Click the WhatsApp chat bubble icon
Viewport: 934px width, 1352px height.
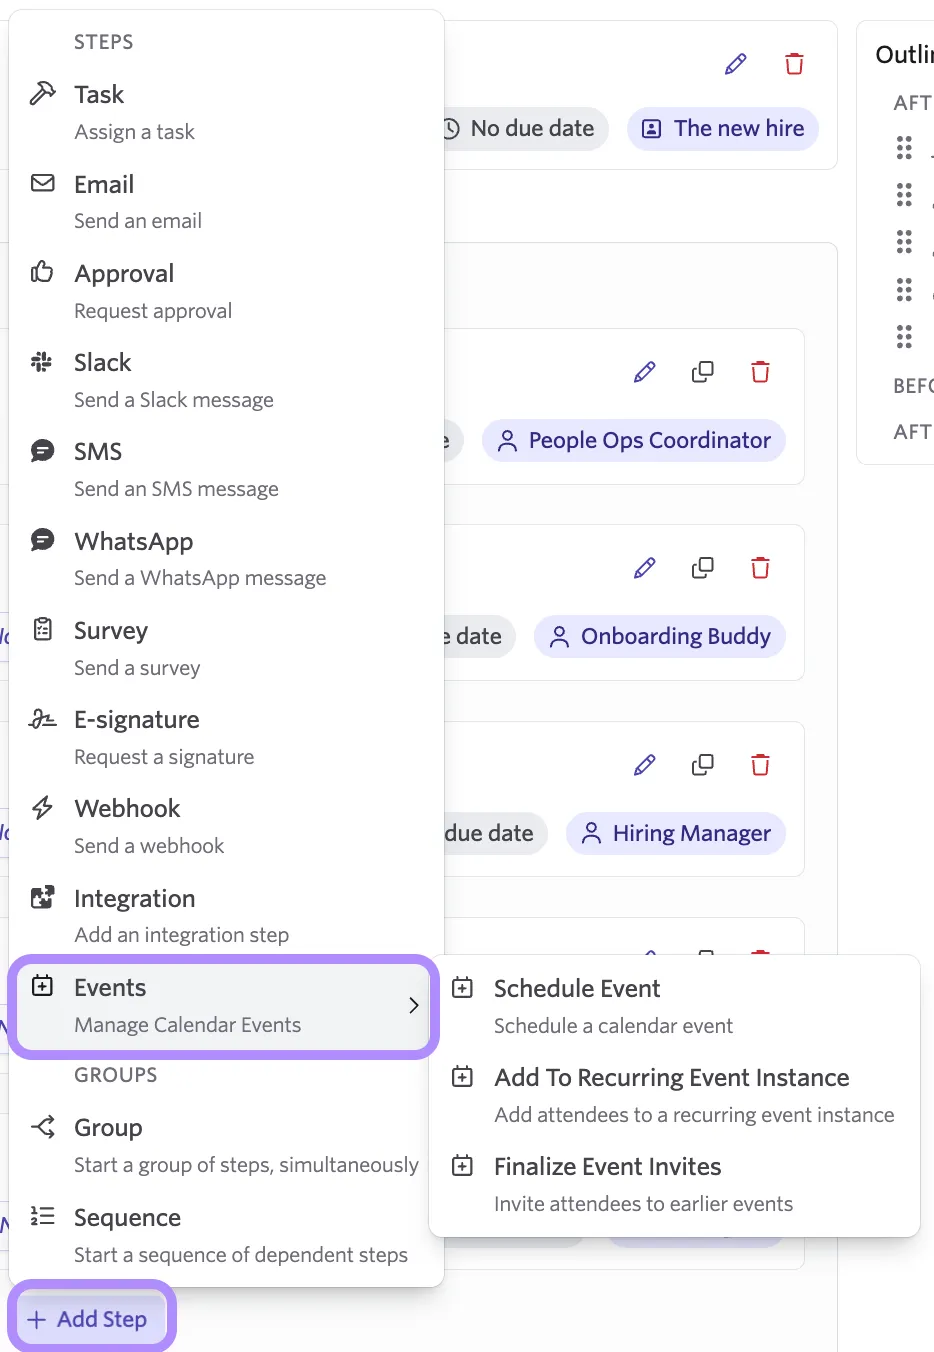pyautogui.click(x=42, y=540)
